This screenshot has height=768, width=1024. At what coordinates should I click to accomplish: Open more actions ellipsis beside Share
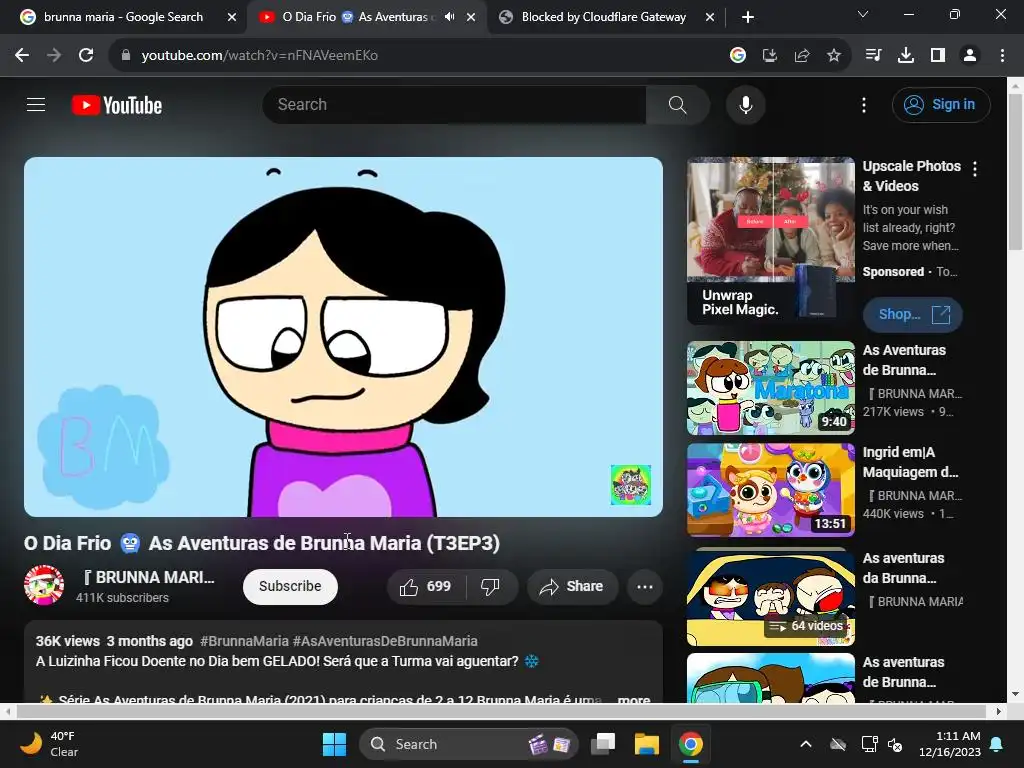[645, 586]
